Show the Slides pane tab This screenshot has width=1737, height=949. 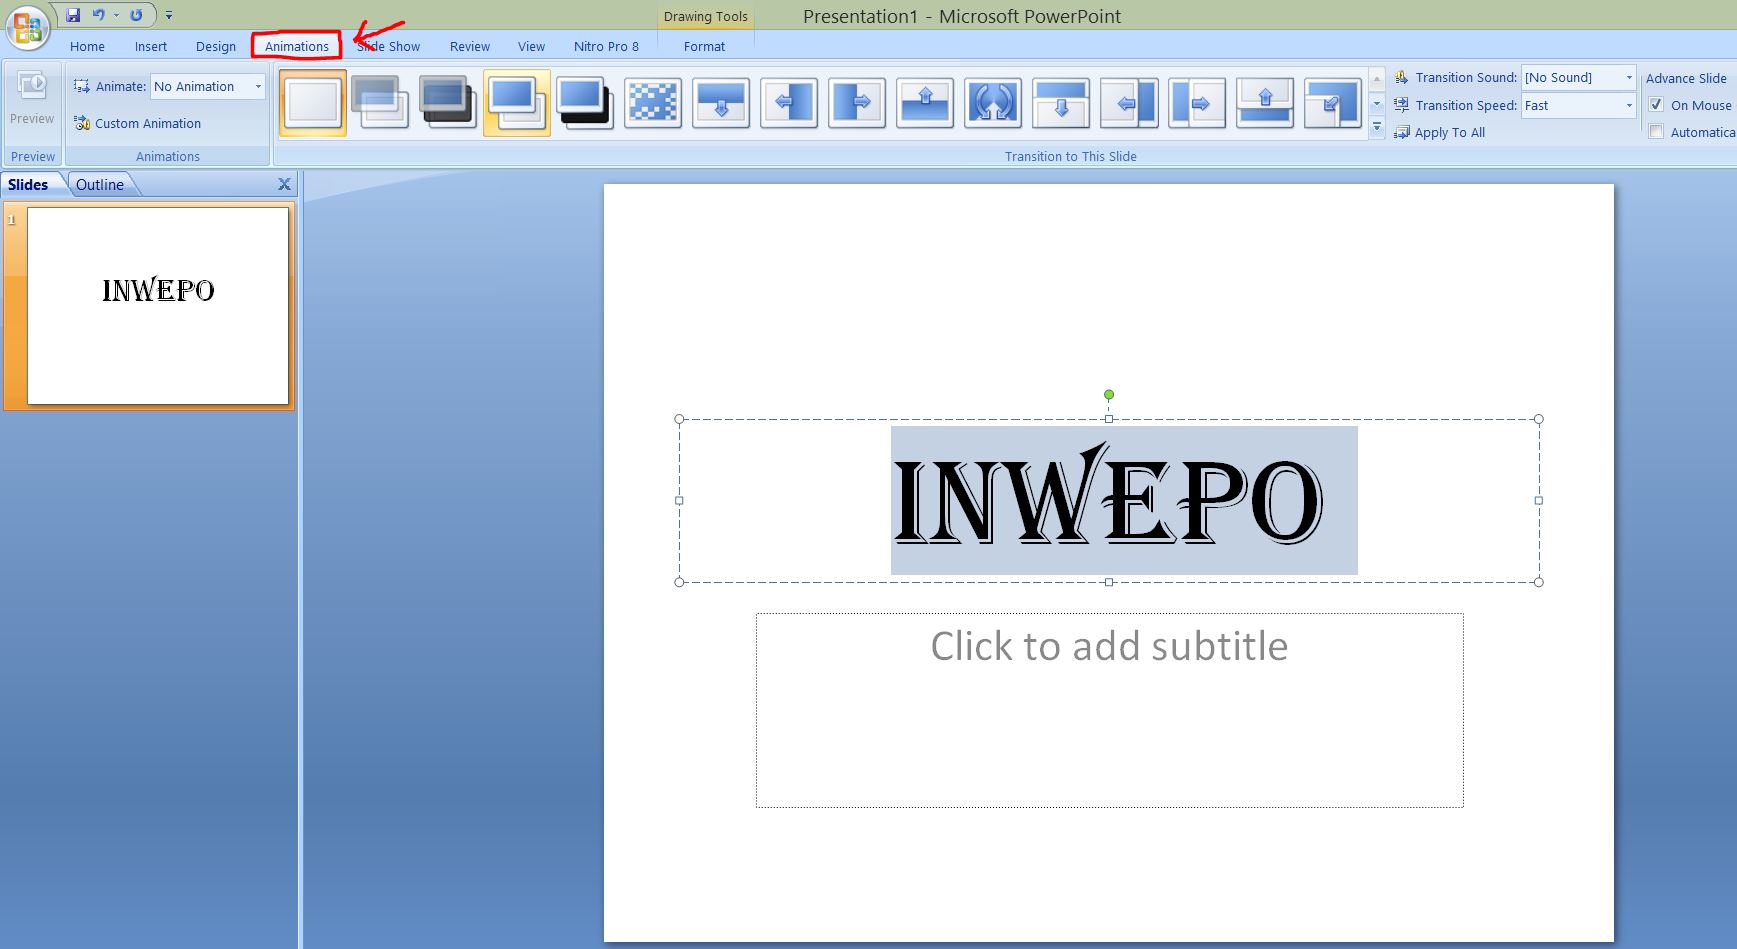pos(28,184)
